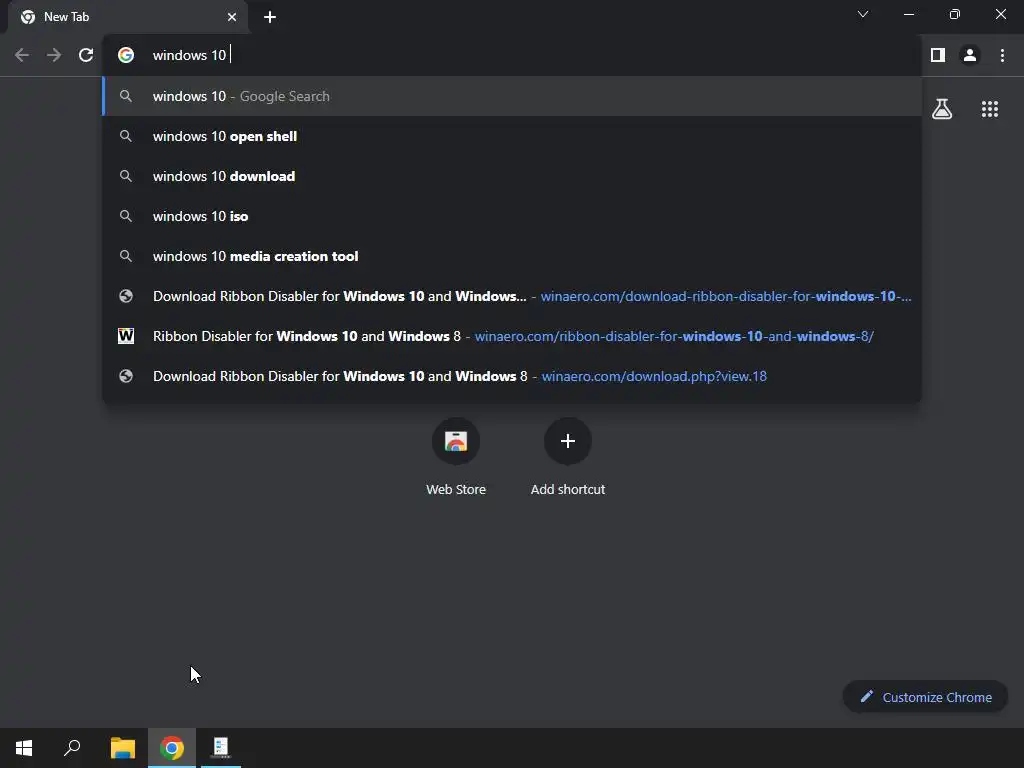Close the New Tab tab
Viewport: 1024px width, 768px height.
[232, 17]
